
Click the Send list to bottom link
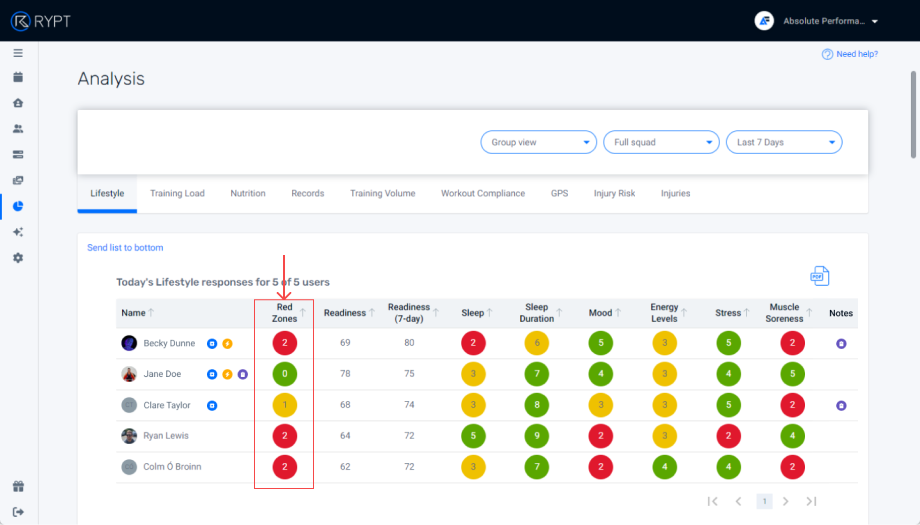coord(125,248)
